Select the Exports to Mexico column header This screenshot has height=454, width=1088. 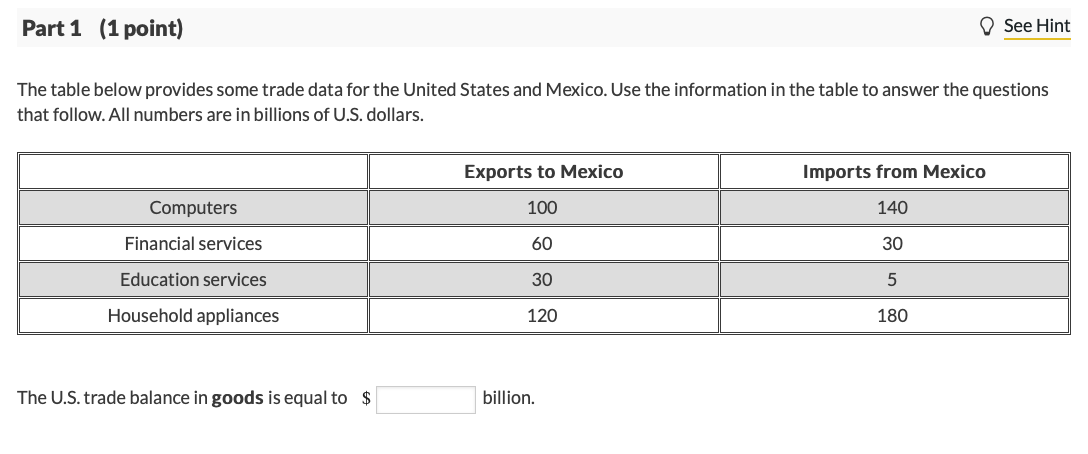coord(543,171)
